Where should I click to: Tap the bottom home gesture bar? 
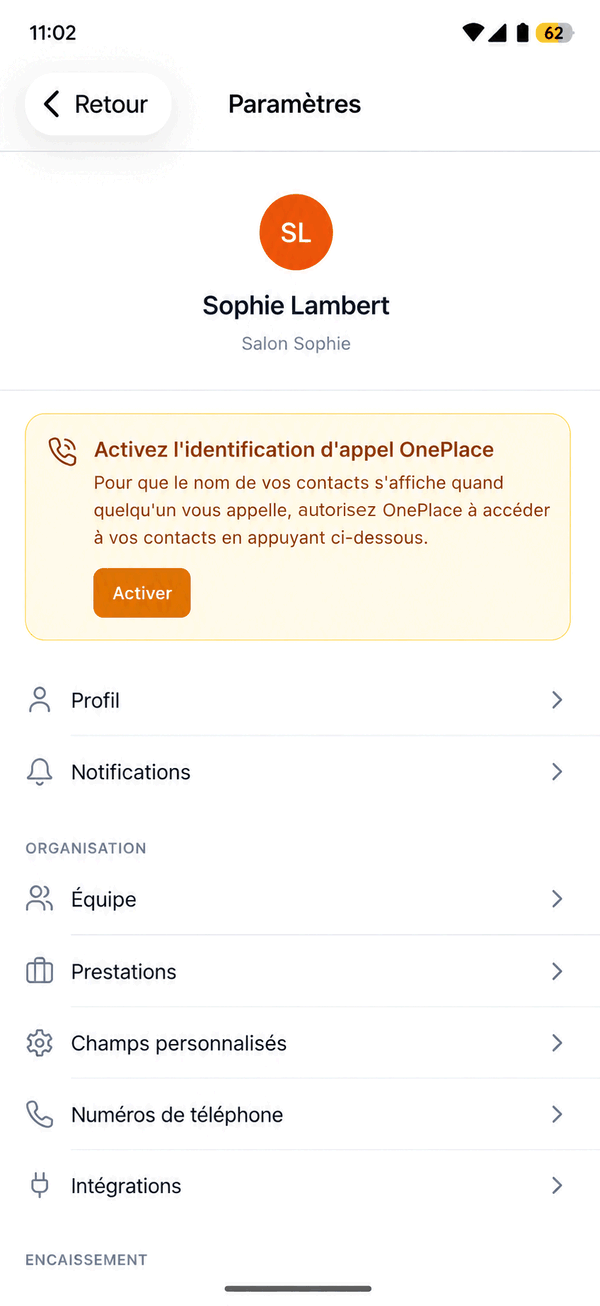(x=298, y=1289)
